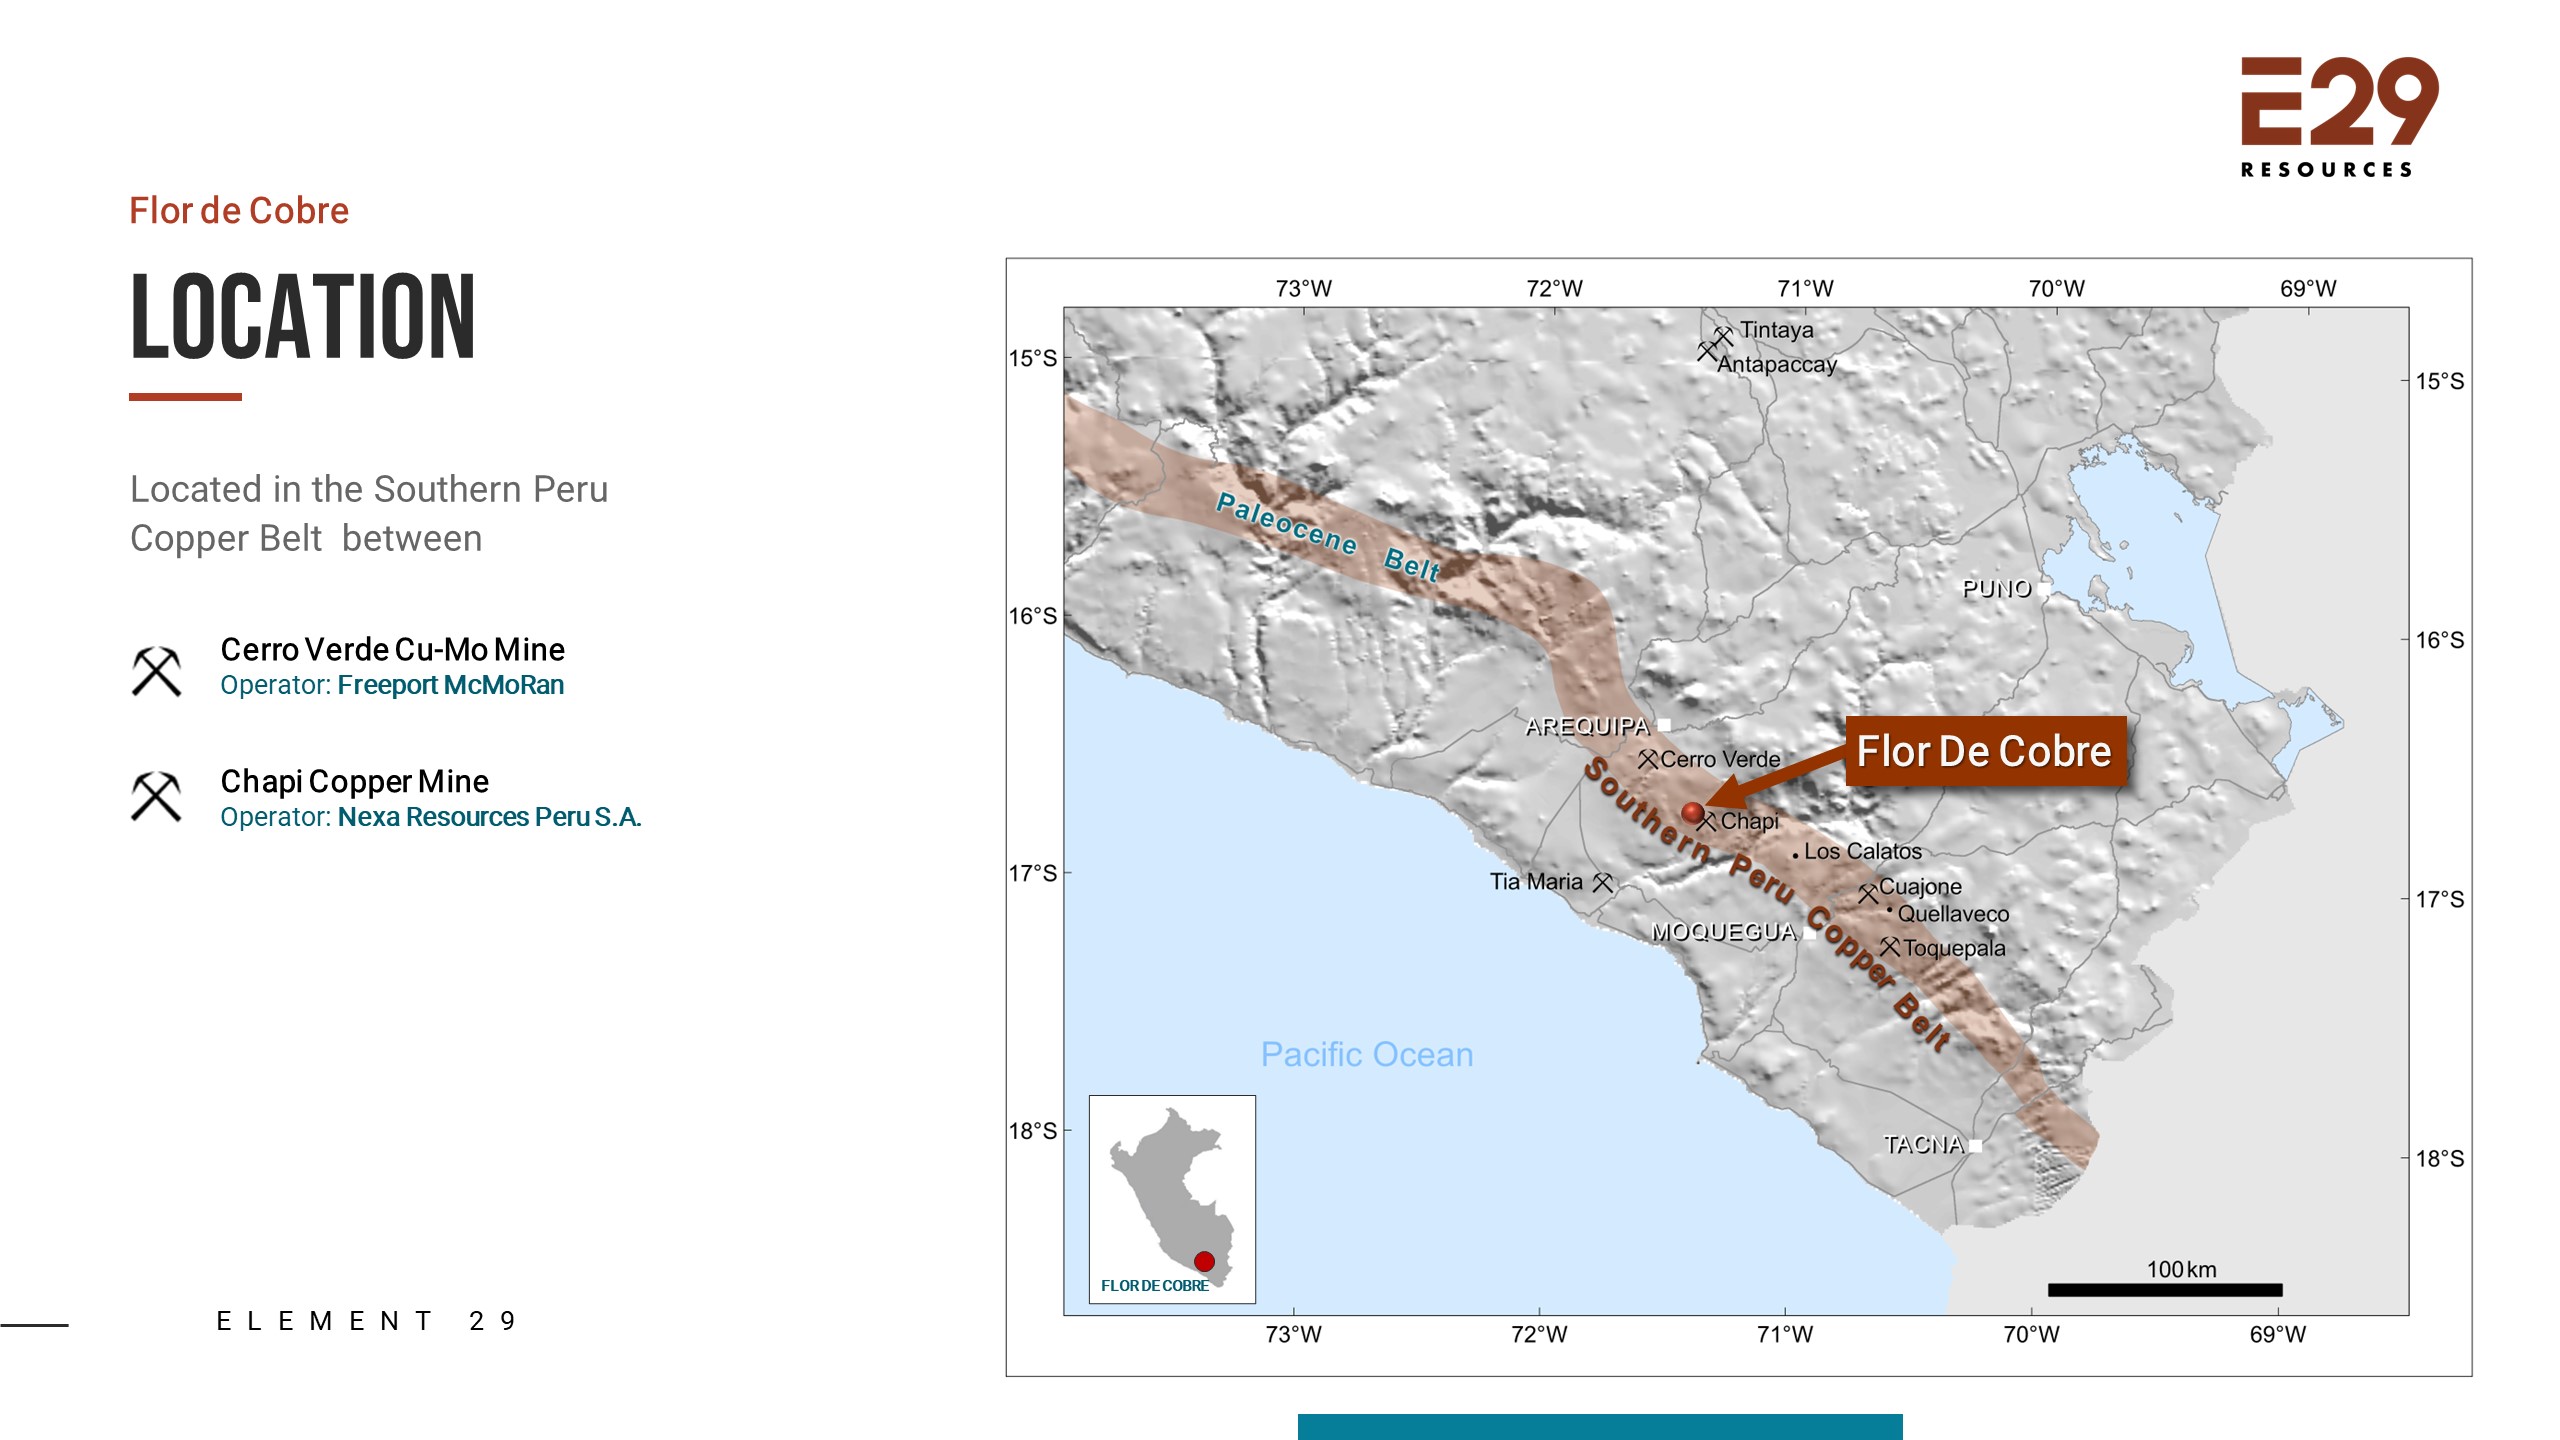
Task: Click the Cerro Verde mine symbol on map
Action: pyautogui.click(x=1647, y=759)
